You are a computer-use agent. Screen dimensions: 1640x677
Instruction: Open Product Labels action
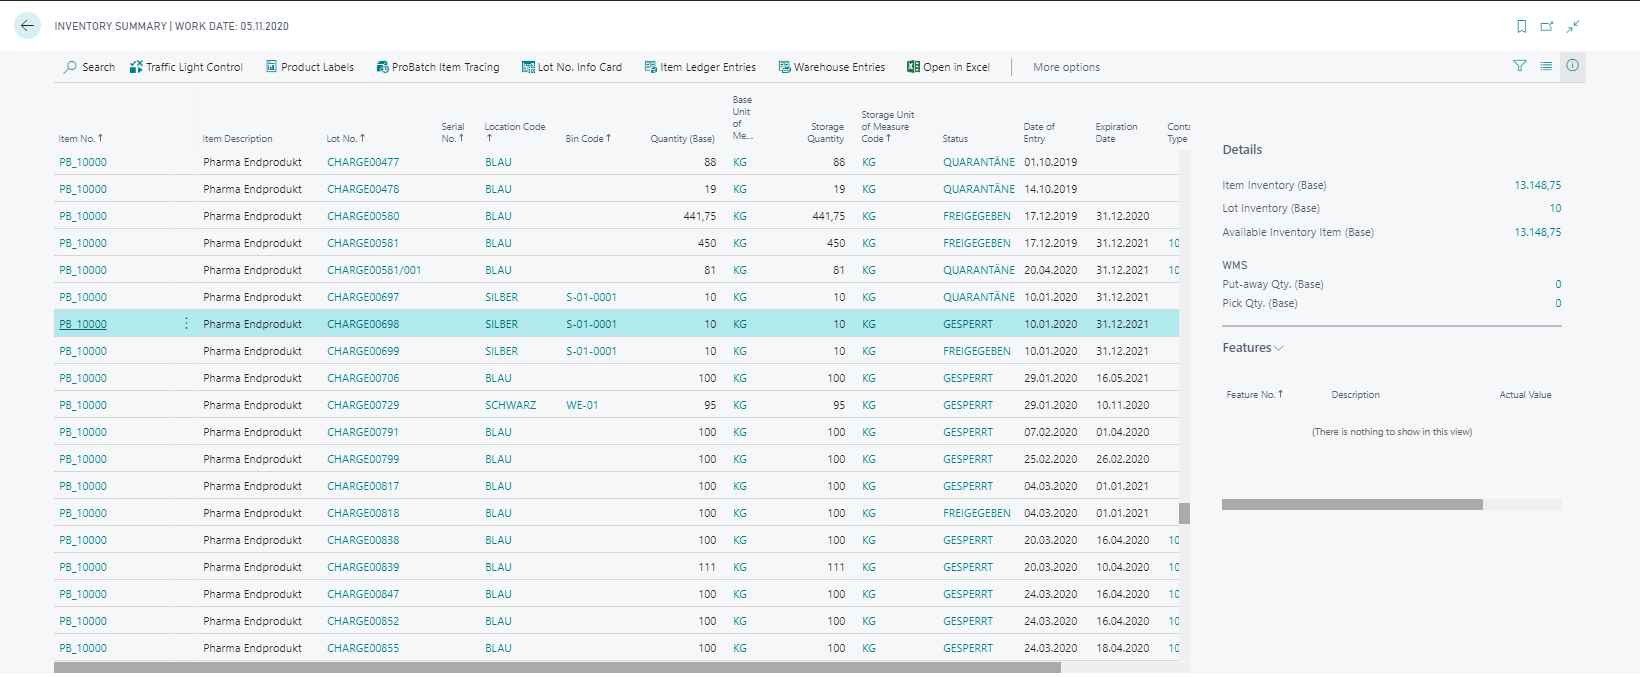tap(310, 67)
